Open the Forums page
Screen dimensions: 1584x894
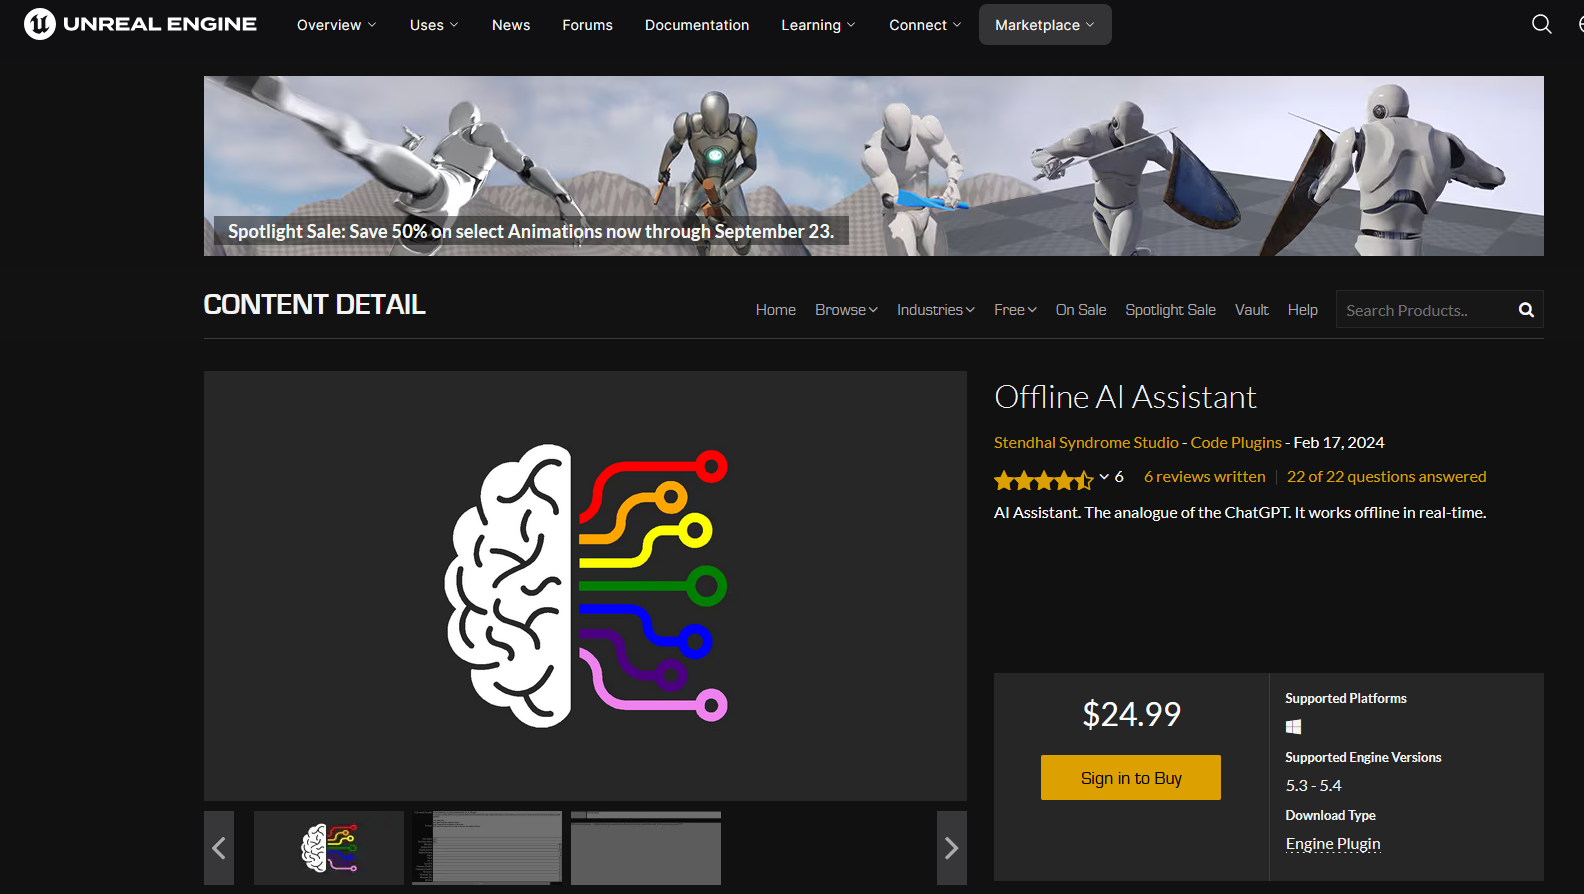point(587,25)
